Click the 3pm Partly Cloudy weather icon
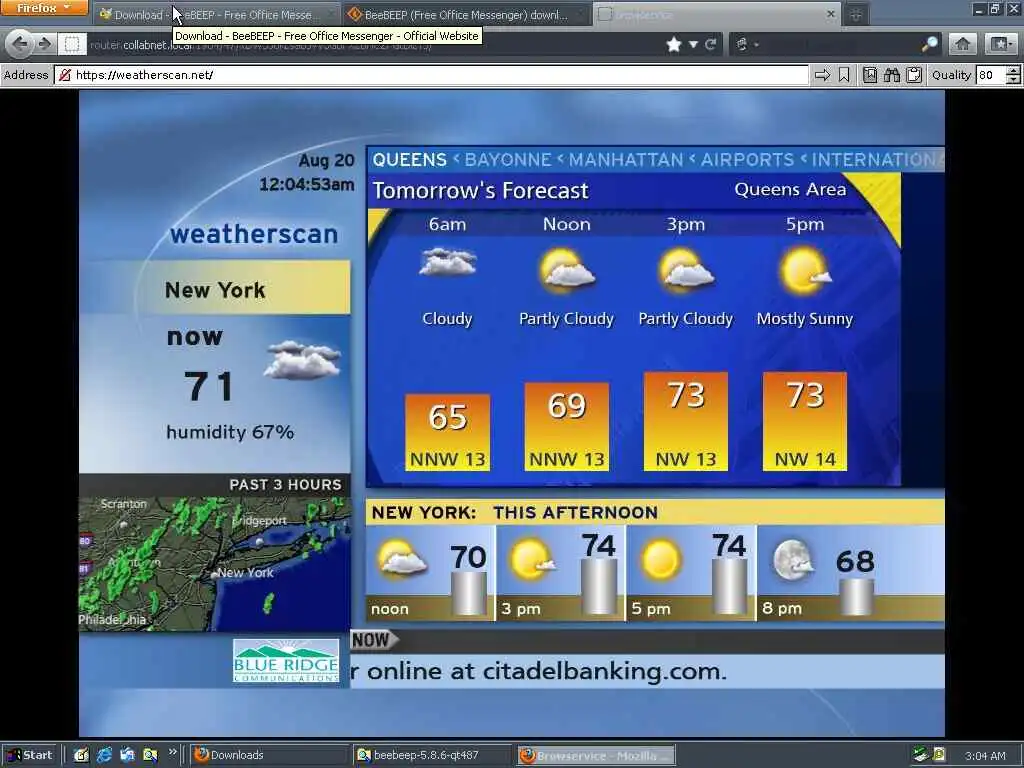The width and height of the screenshot is (1024, 768). point(686,269)
